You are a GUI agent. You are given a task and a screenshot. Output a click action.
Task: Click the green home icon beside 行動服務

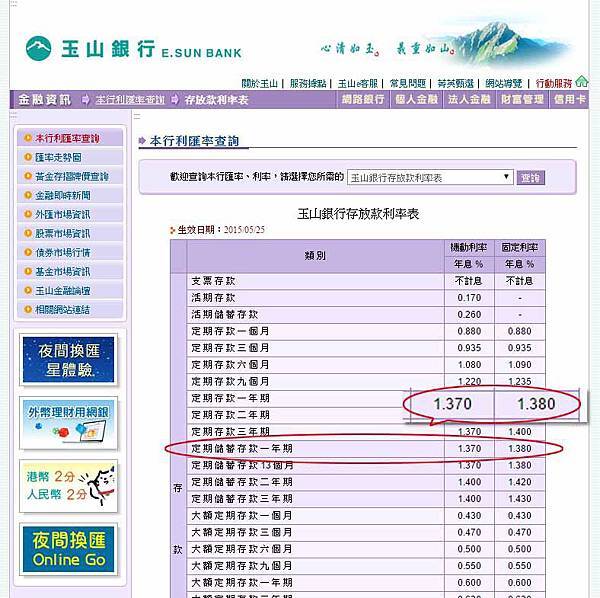point(581,81)
